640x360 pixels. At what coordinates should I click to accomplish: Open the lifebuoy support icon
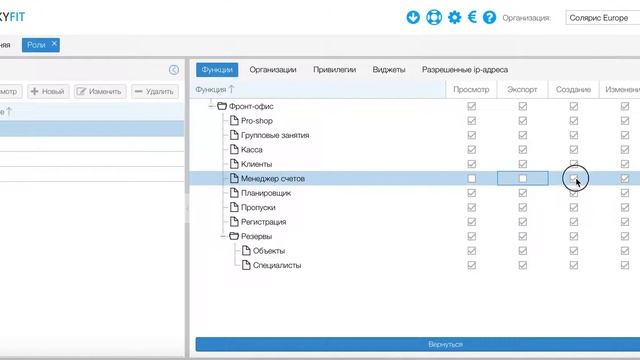[434, 18]
